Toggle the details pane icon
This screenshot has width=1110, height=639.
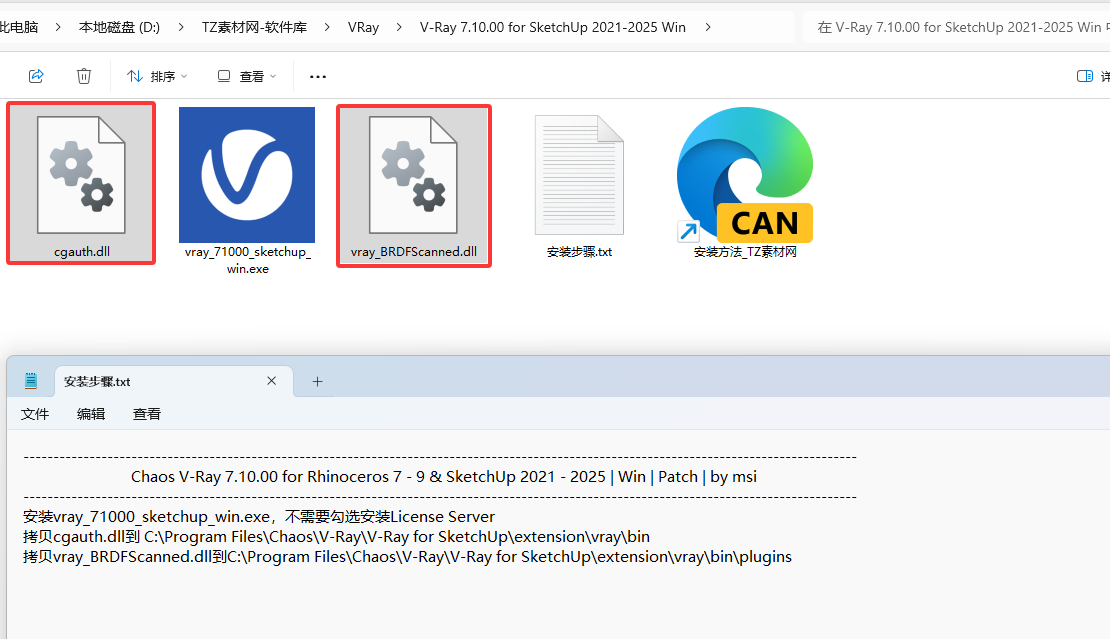coord(1085,76)
